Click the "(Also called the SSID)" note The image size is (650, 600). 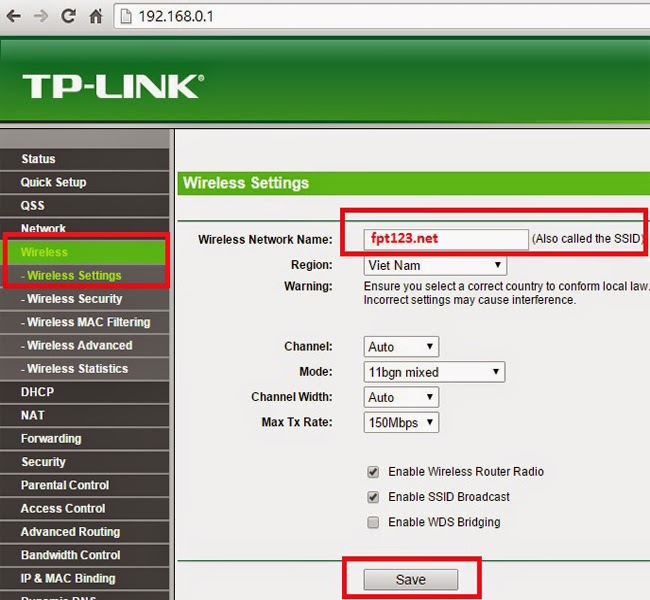(x=587, y=238)
